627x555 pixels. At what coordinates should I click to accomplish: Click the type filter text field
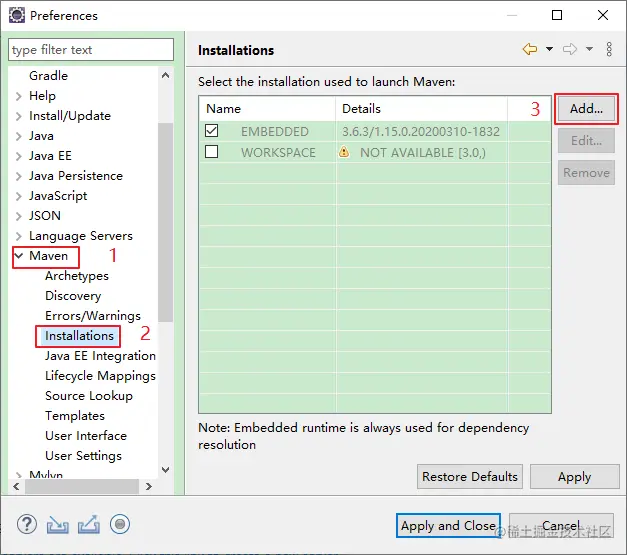[x=91, y=50]
